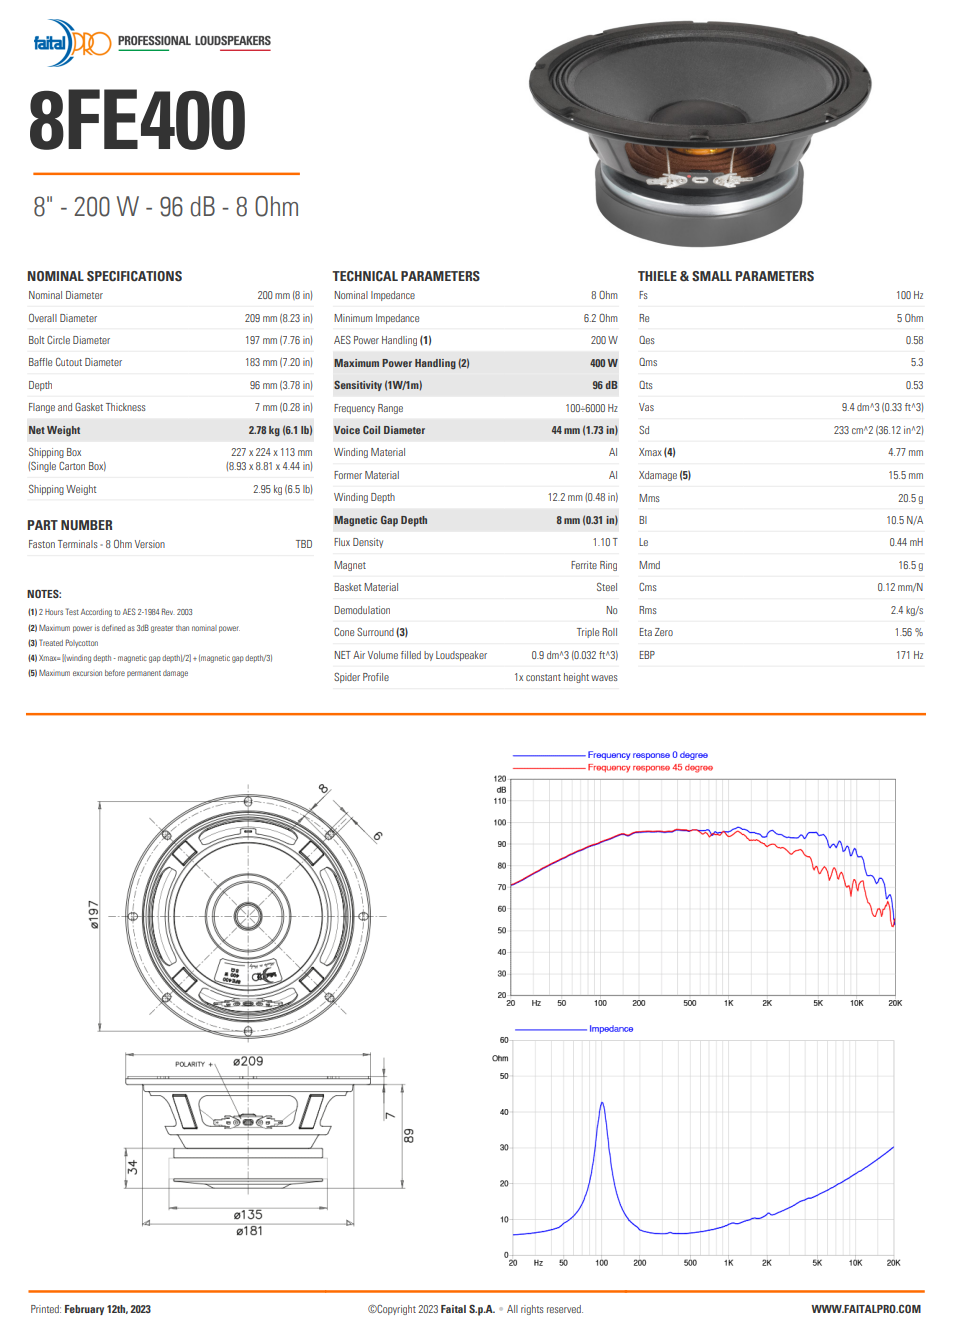Select the Maximum Power Handling (2) label

402,364
